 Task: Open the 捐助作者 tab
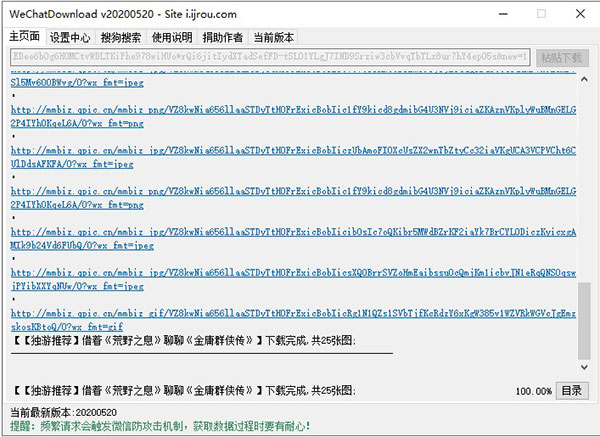coord(223,38)
